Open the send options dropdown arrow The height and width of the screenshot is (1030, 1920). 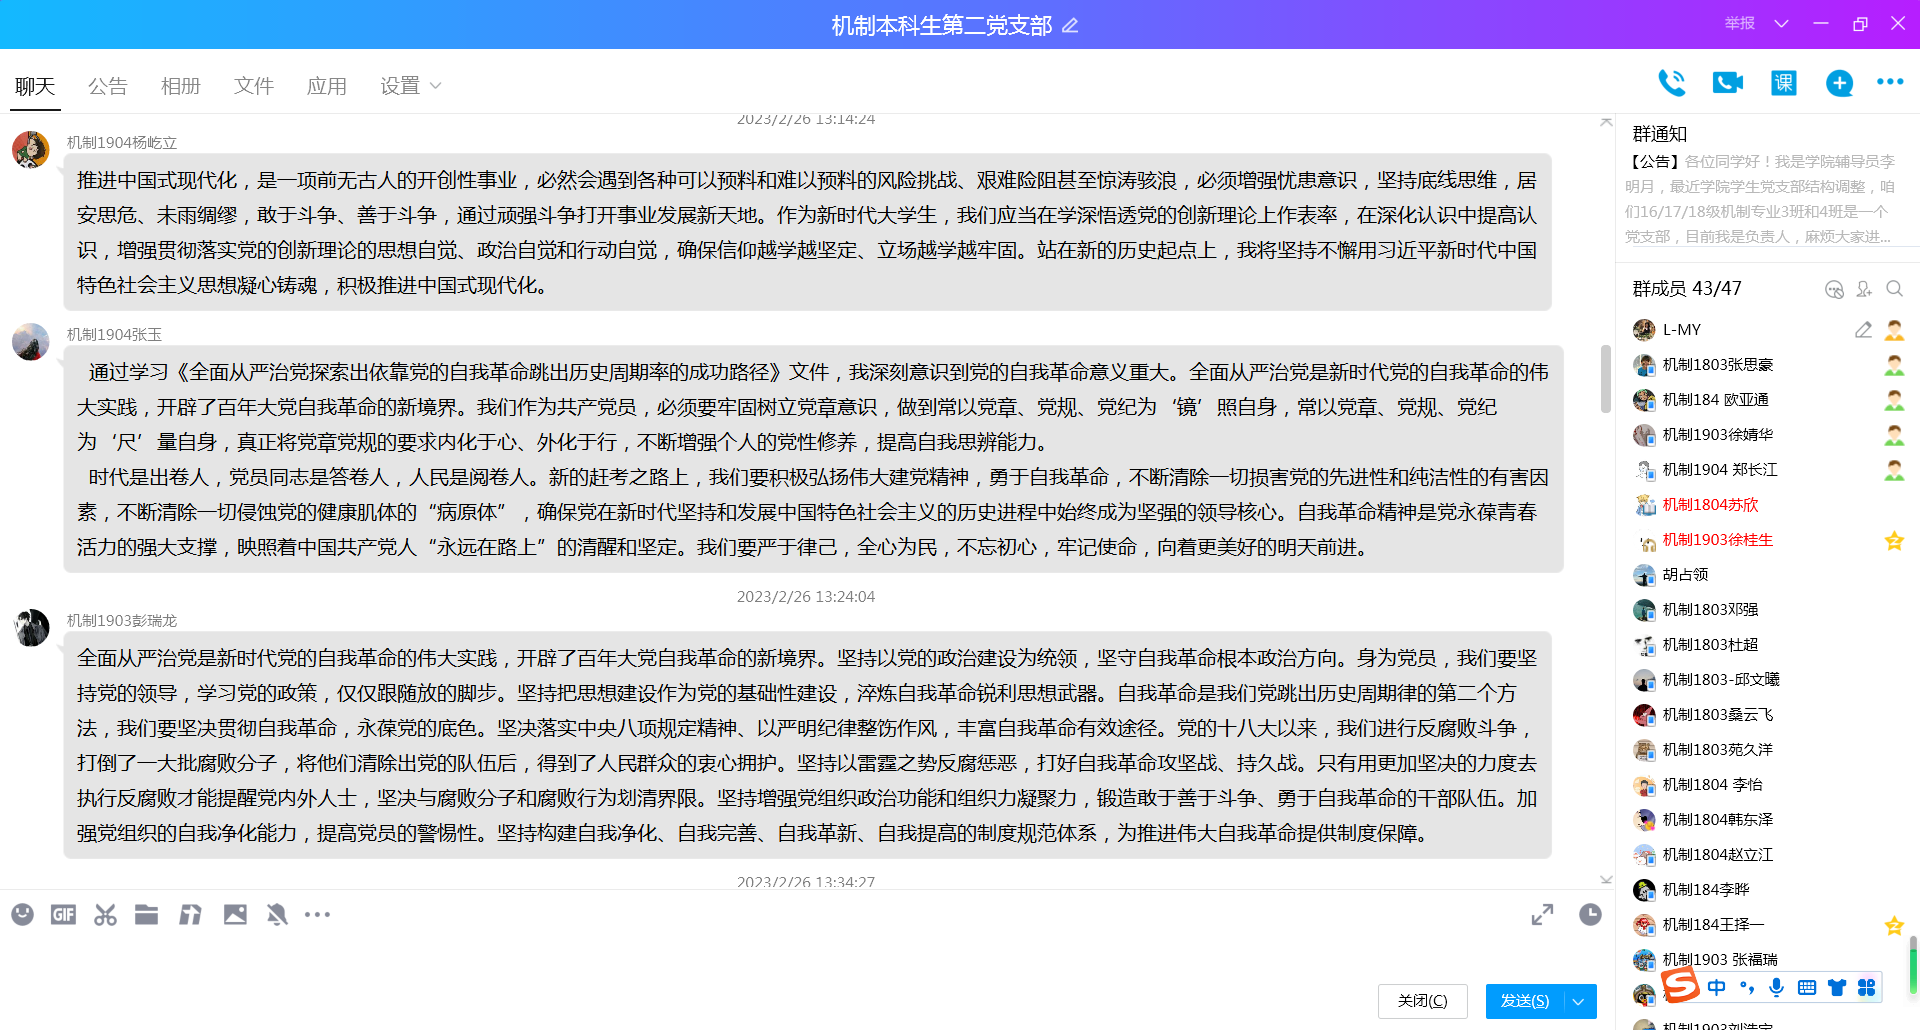1576,1001
